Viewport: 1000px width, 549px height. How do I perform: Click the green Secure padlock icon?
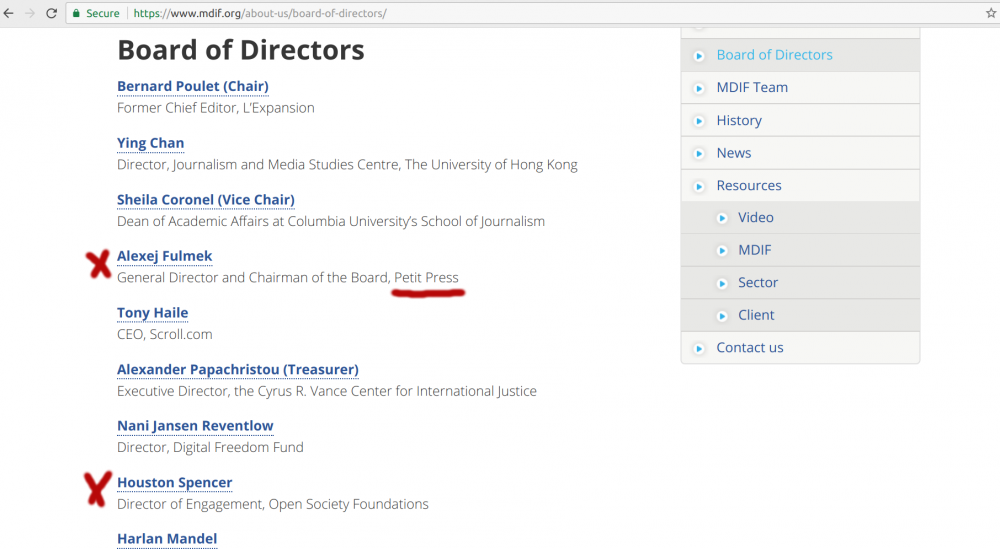(76, 13)
